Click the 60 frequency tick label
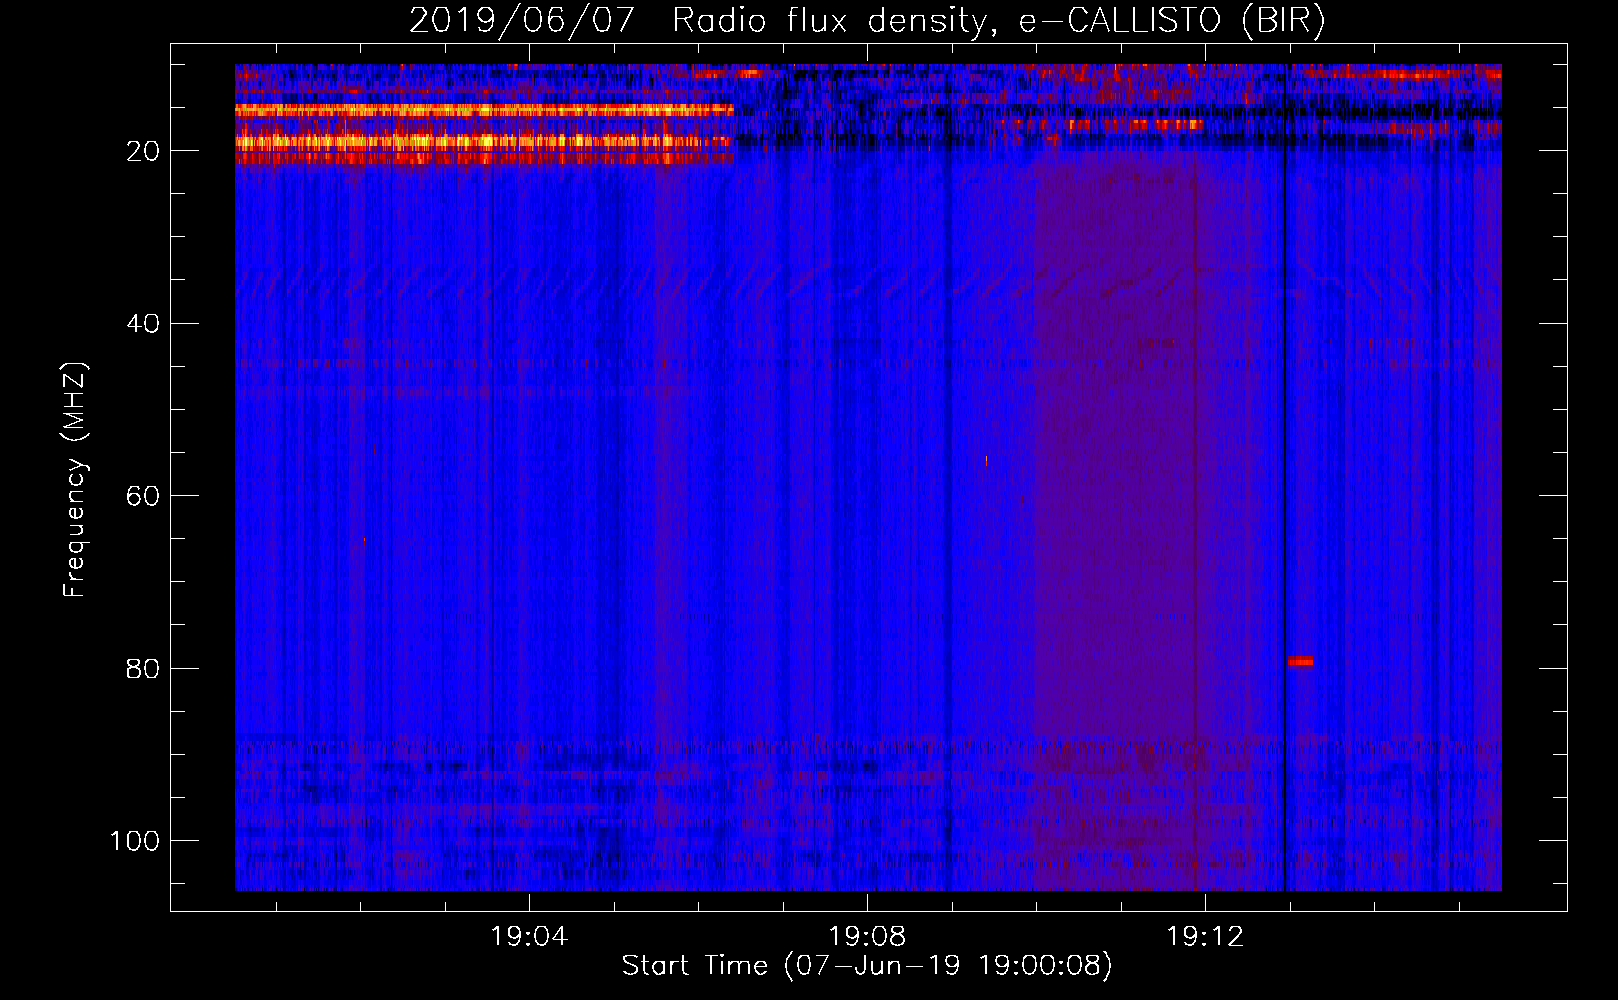 pyautogui.click(x=144, y=496)
